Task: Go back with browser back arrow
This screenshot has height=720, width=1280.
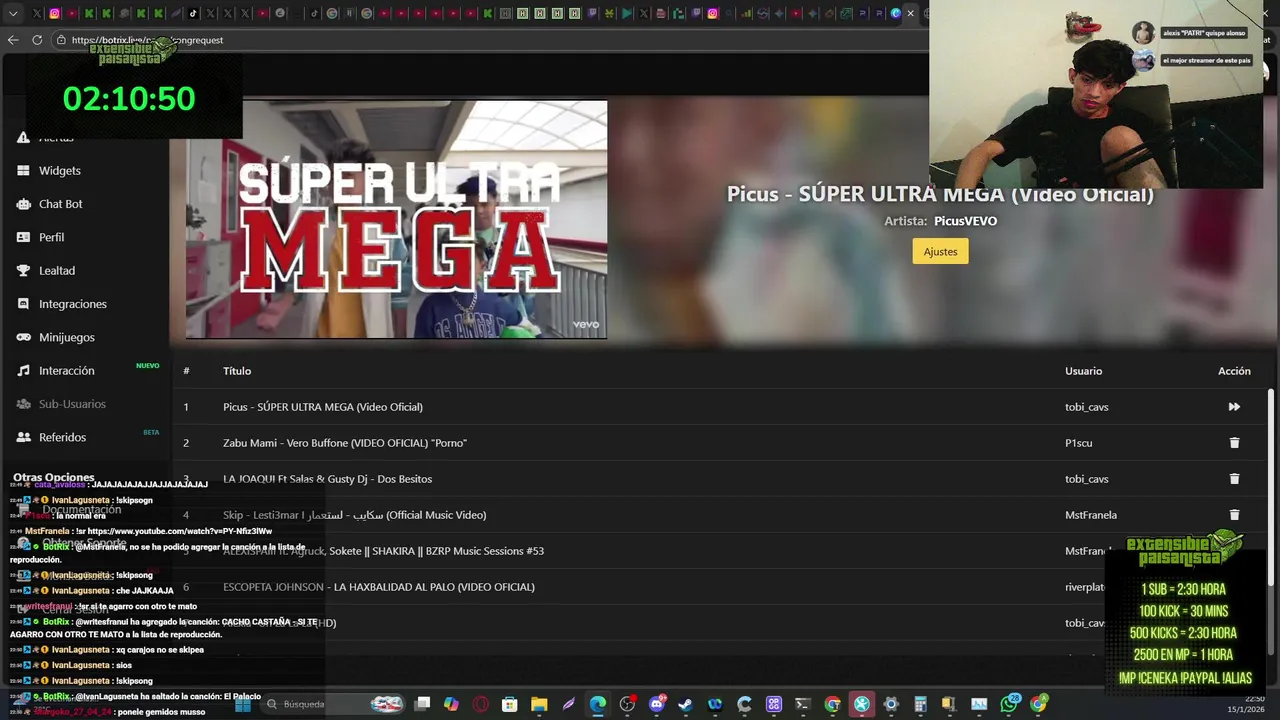Action: (13, 40)
